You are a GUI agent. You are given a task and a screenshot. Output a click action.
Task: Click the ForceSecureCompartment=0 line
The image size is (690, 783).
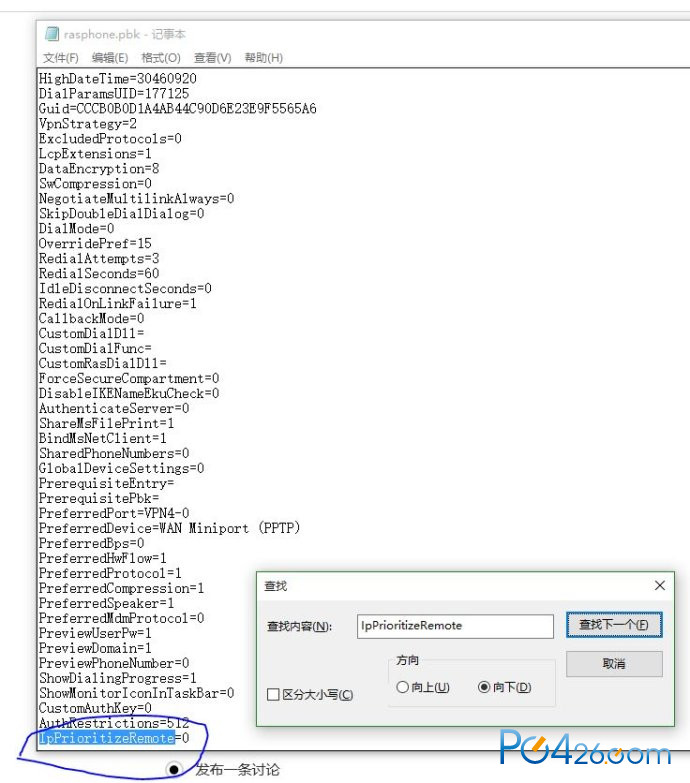coord(129,379)
